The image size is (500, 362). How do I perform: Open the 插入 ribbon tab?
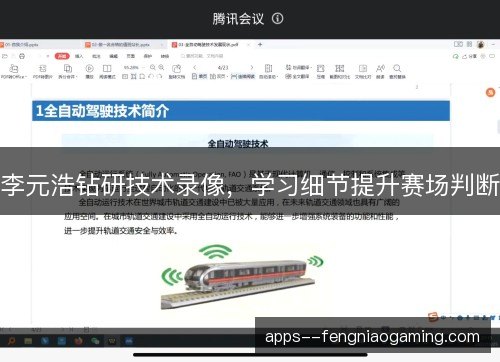pos(79,56)
